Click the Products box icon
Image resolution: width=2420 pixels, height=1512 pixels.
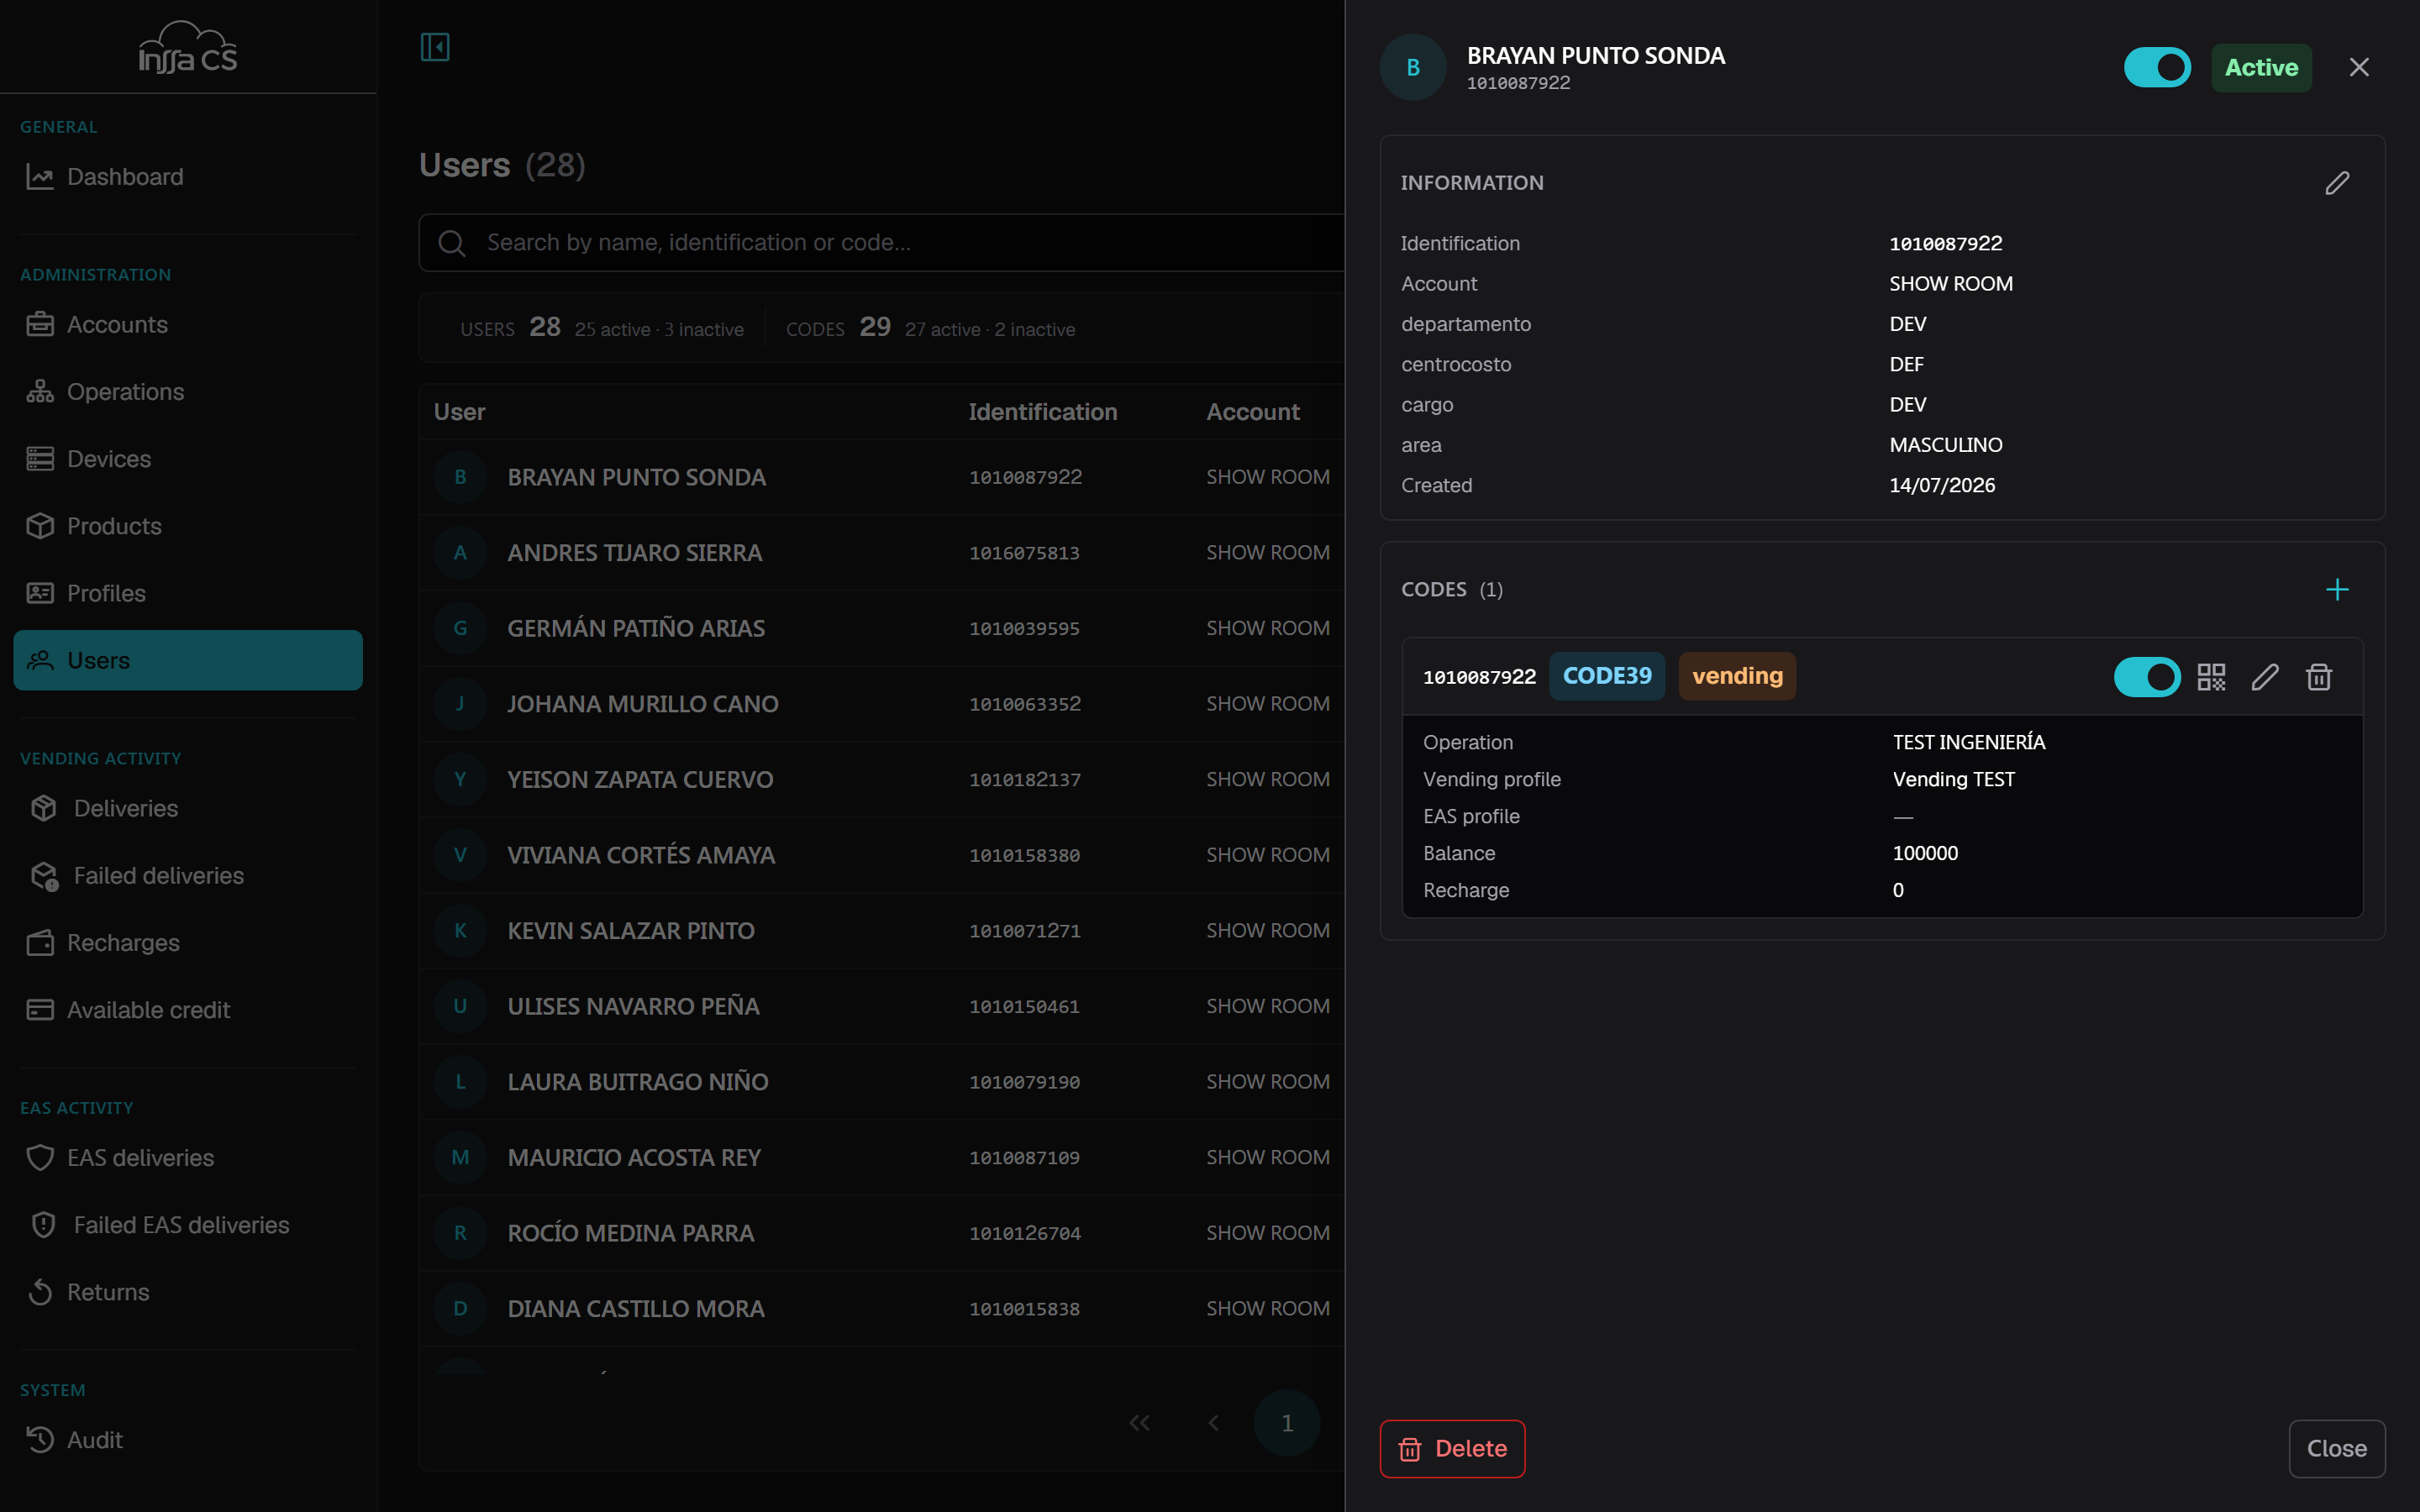pyautogui.click(x=40, y=526)
